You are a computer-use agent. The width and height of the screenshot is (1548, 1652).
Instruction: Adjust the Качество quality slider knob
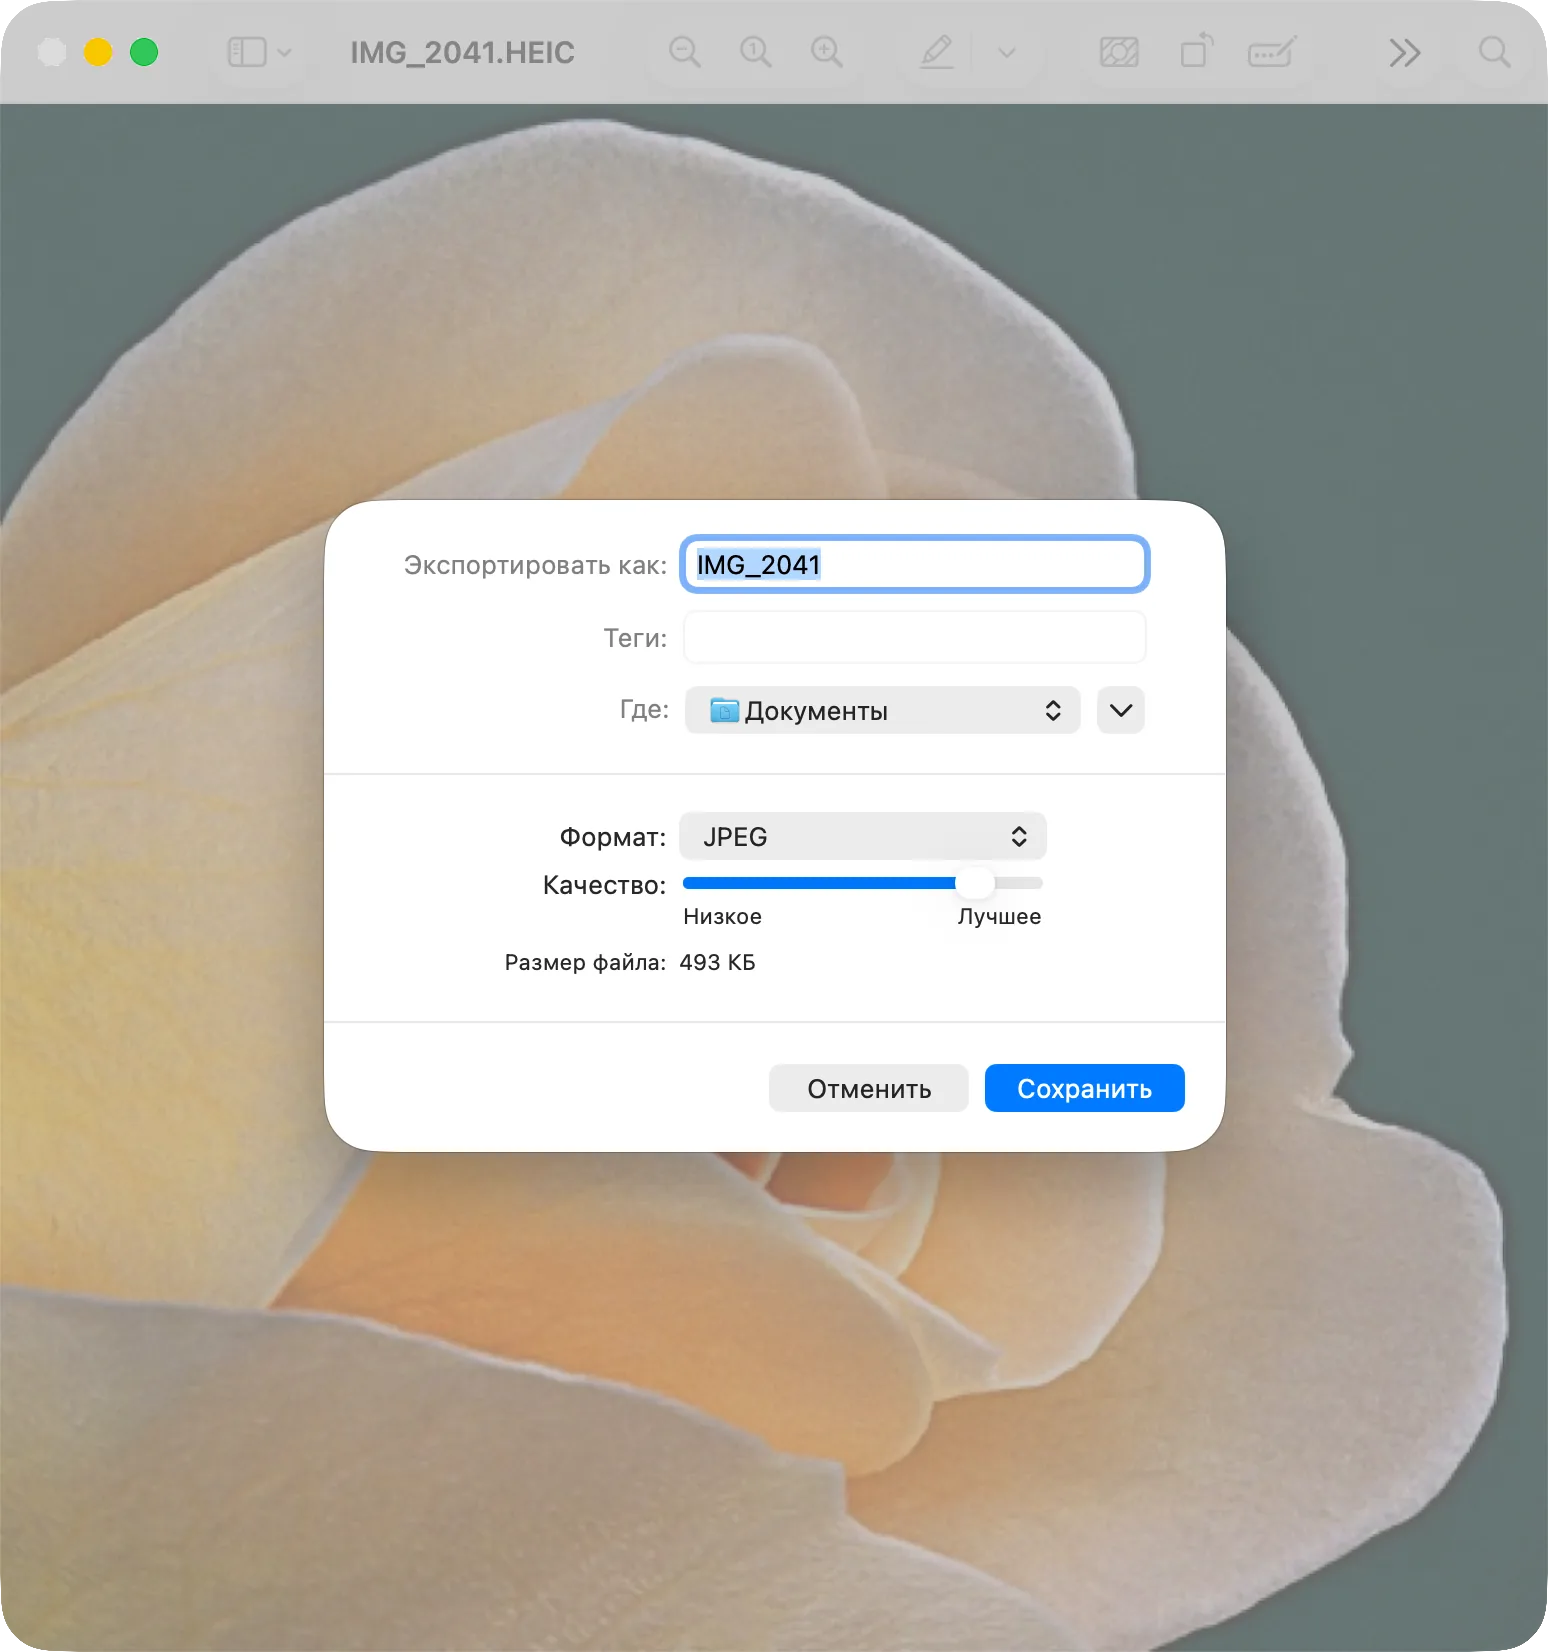tap(974, 883)
